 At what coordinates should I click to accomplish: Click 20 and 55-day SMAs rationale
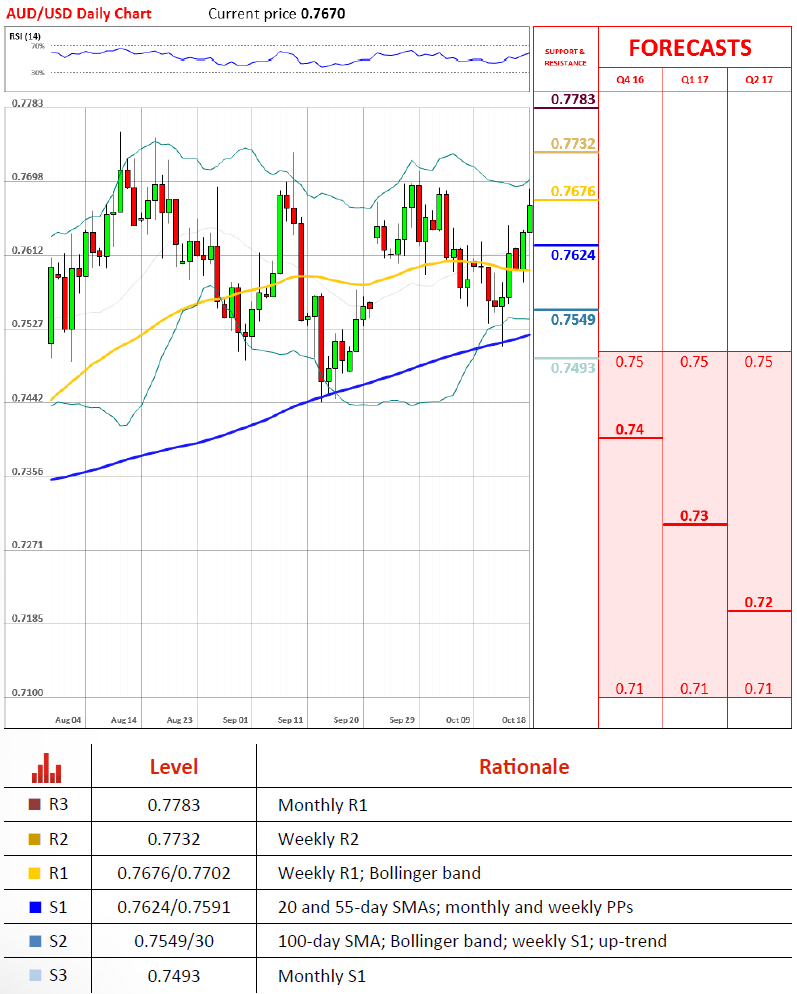[455, 908]
